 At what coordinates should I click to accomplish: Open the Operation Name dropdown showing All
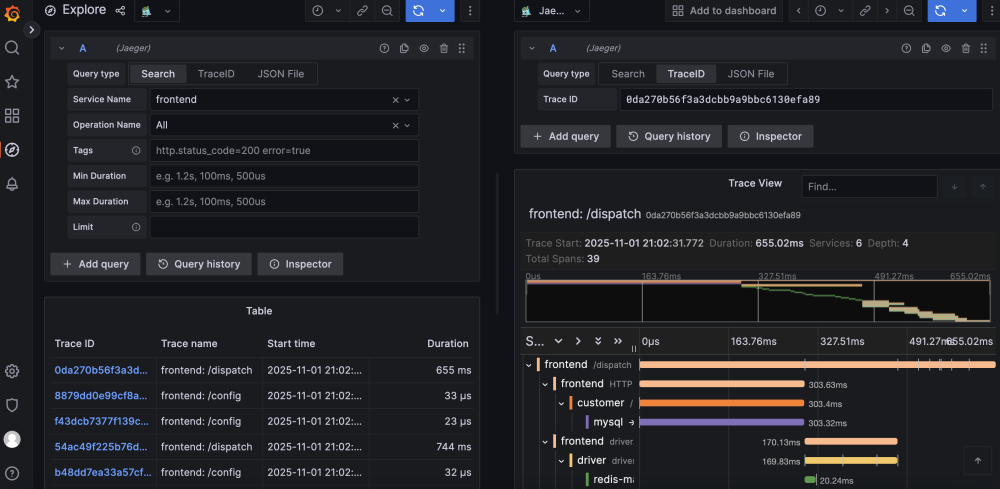pos(270,125)
